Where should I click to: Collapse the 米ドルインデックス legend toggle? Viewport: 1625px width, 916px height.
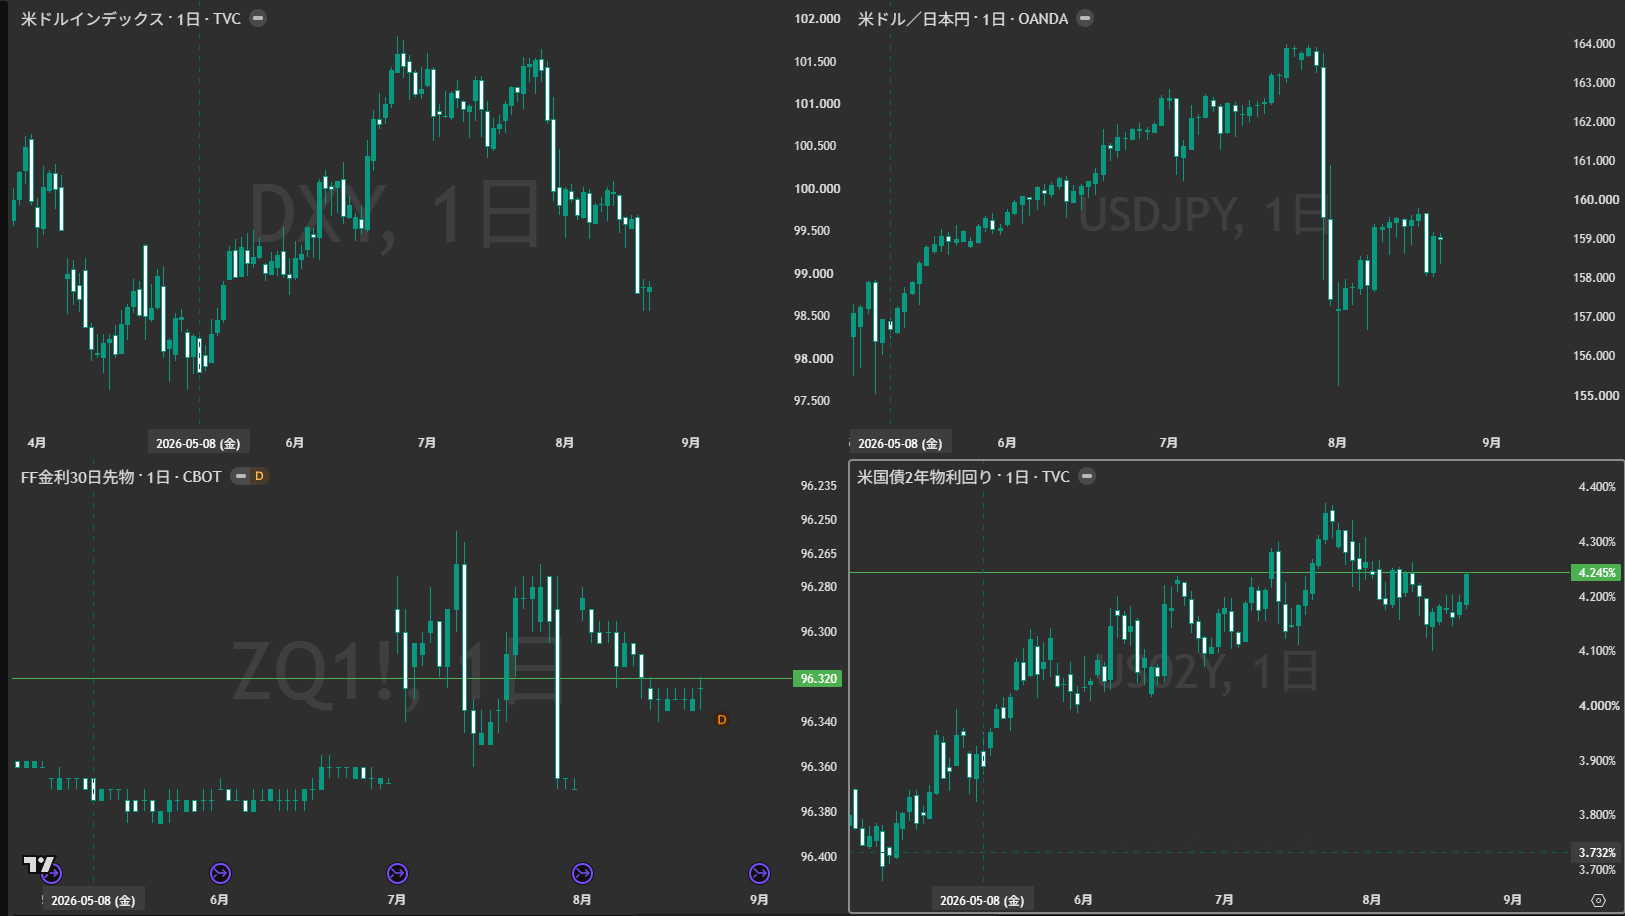[258, 18]
